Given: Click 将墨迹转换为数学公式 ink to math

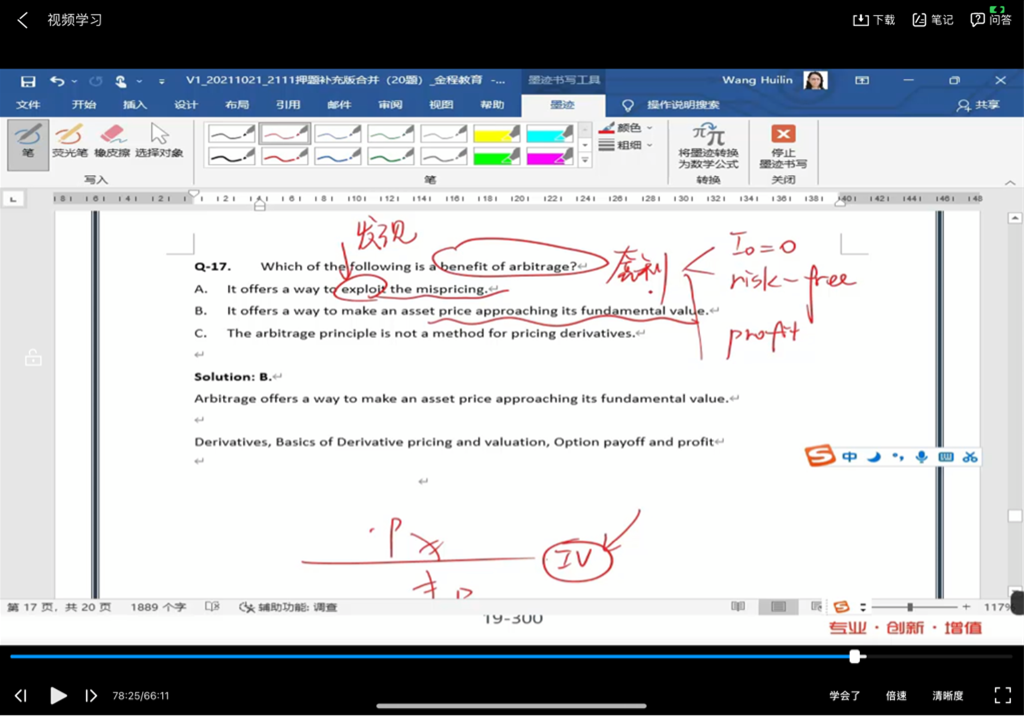Looking at the screenshot, I should point(708,146).
